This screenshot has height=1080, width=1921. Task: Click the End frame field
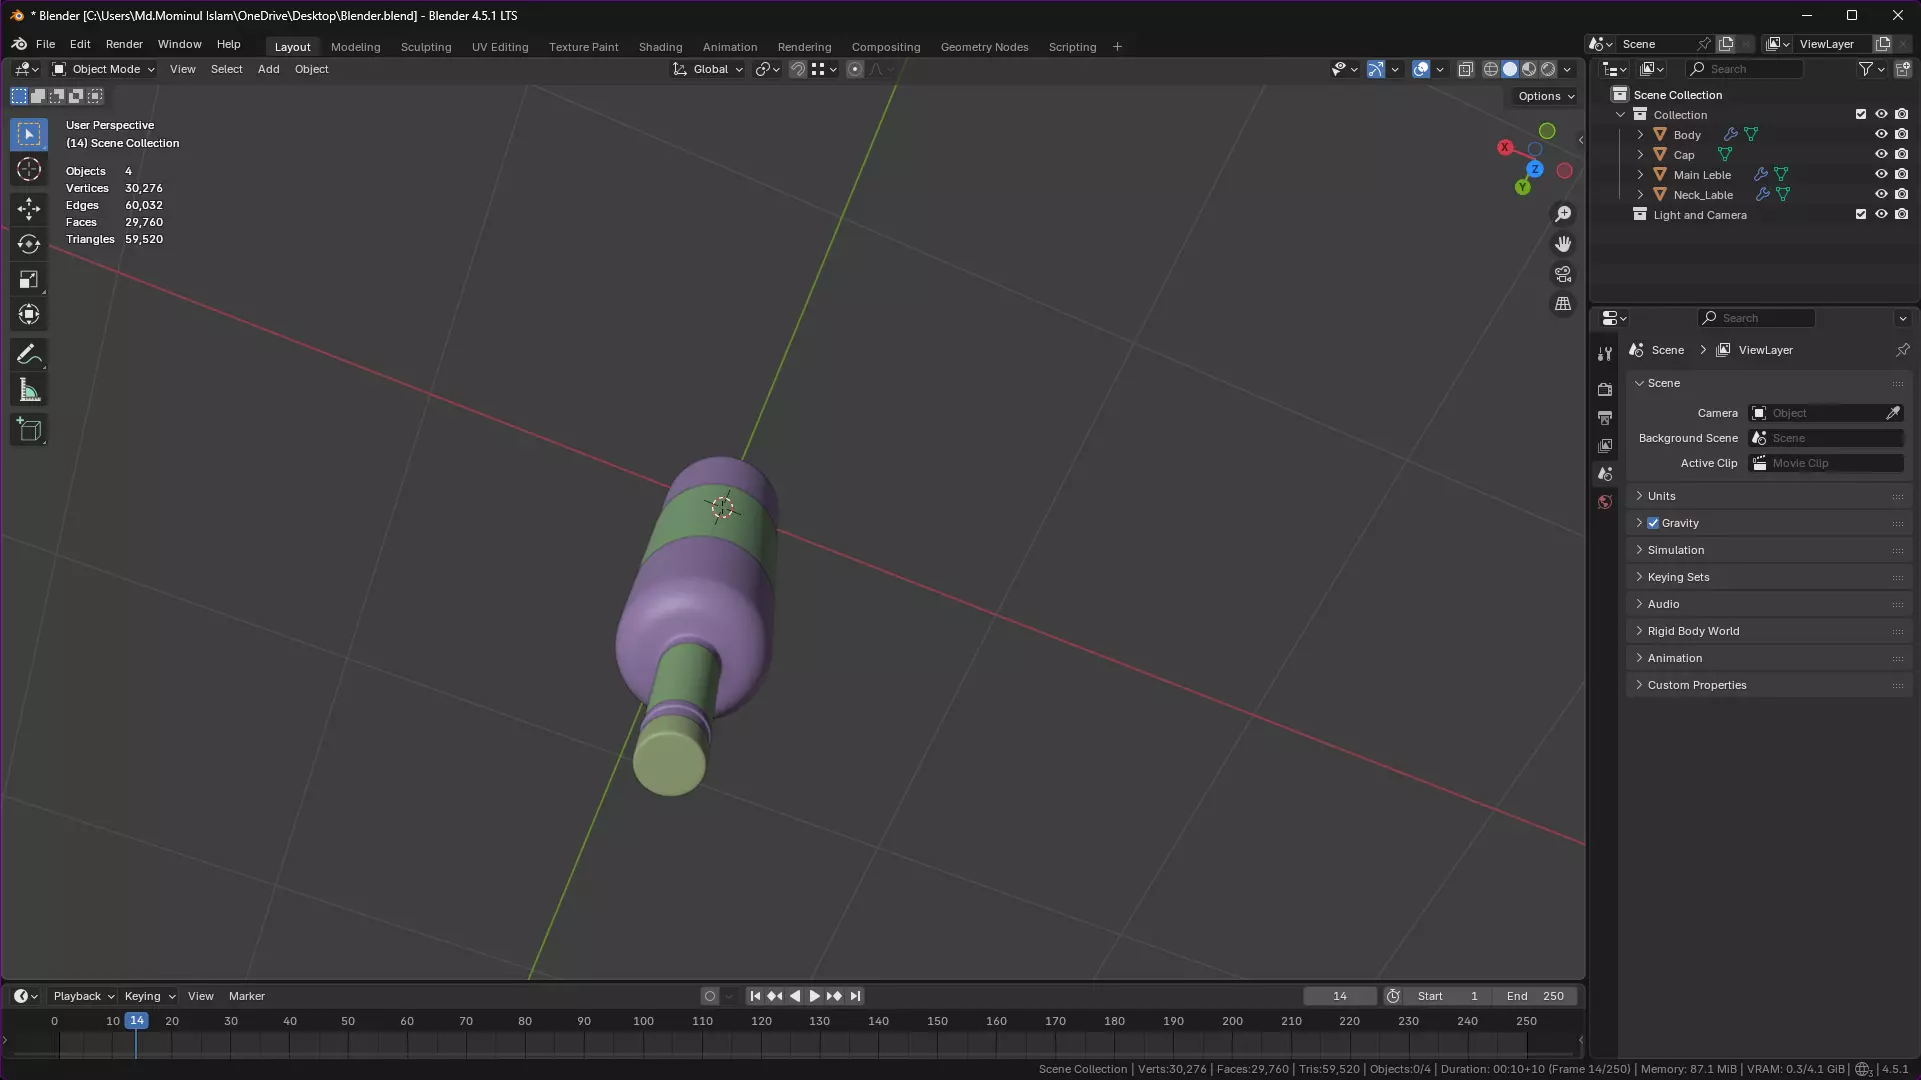[x=1535, y=996]
